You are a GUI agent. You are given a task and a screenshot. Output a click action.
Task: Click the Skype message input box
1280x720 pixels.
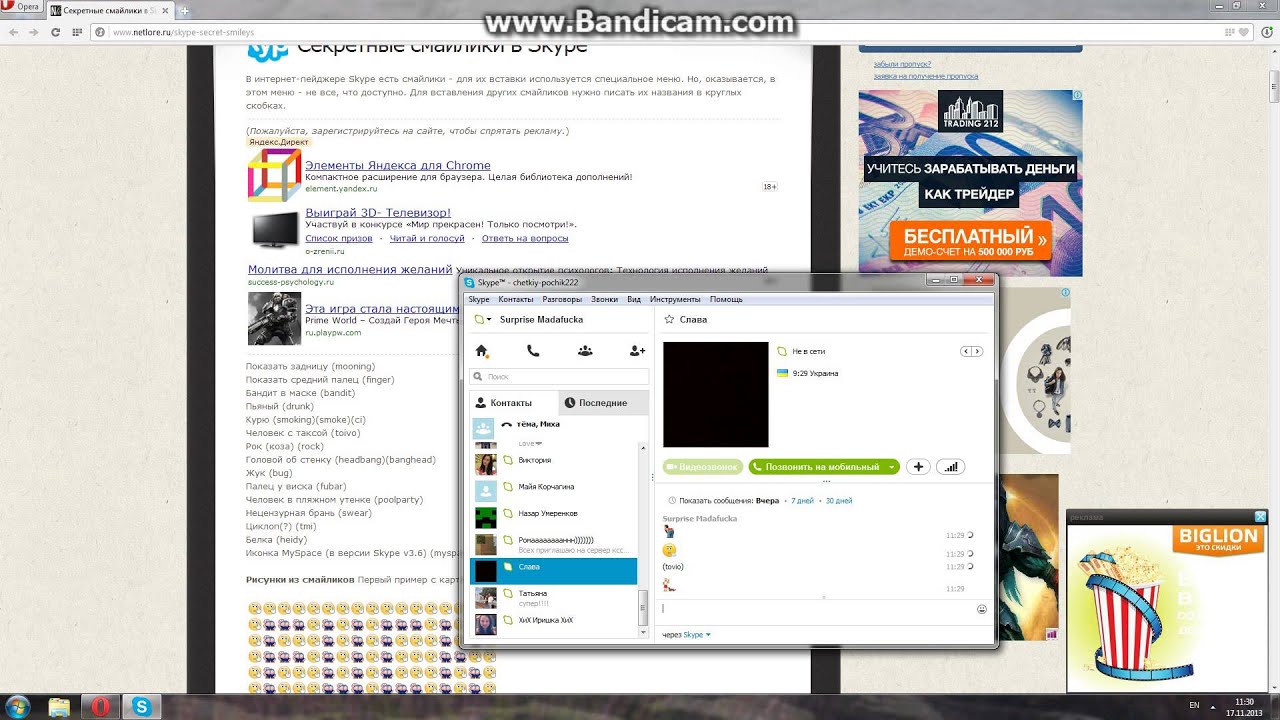click(x=816, y=609)
